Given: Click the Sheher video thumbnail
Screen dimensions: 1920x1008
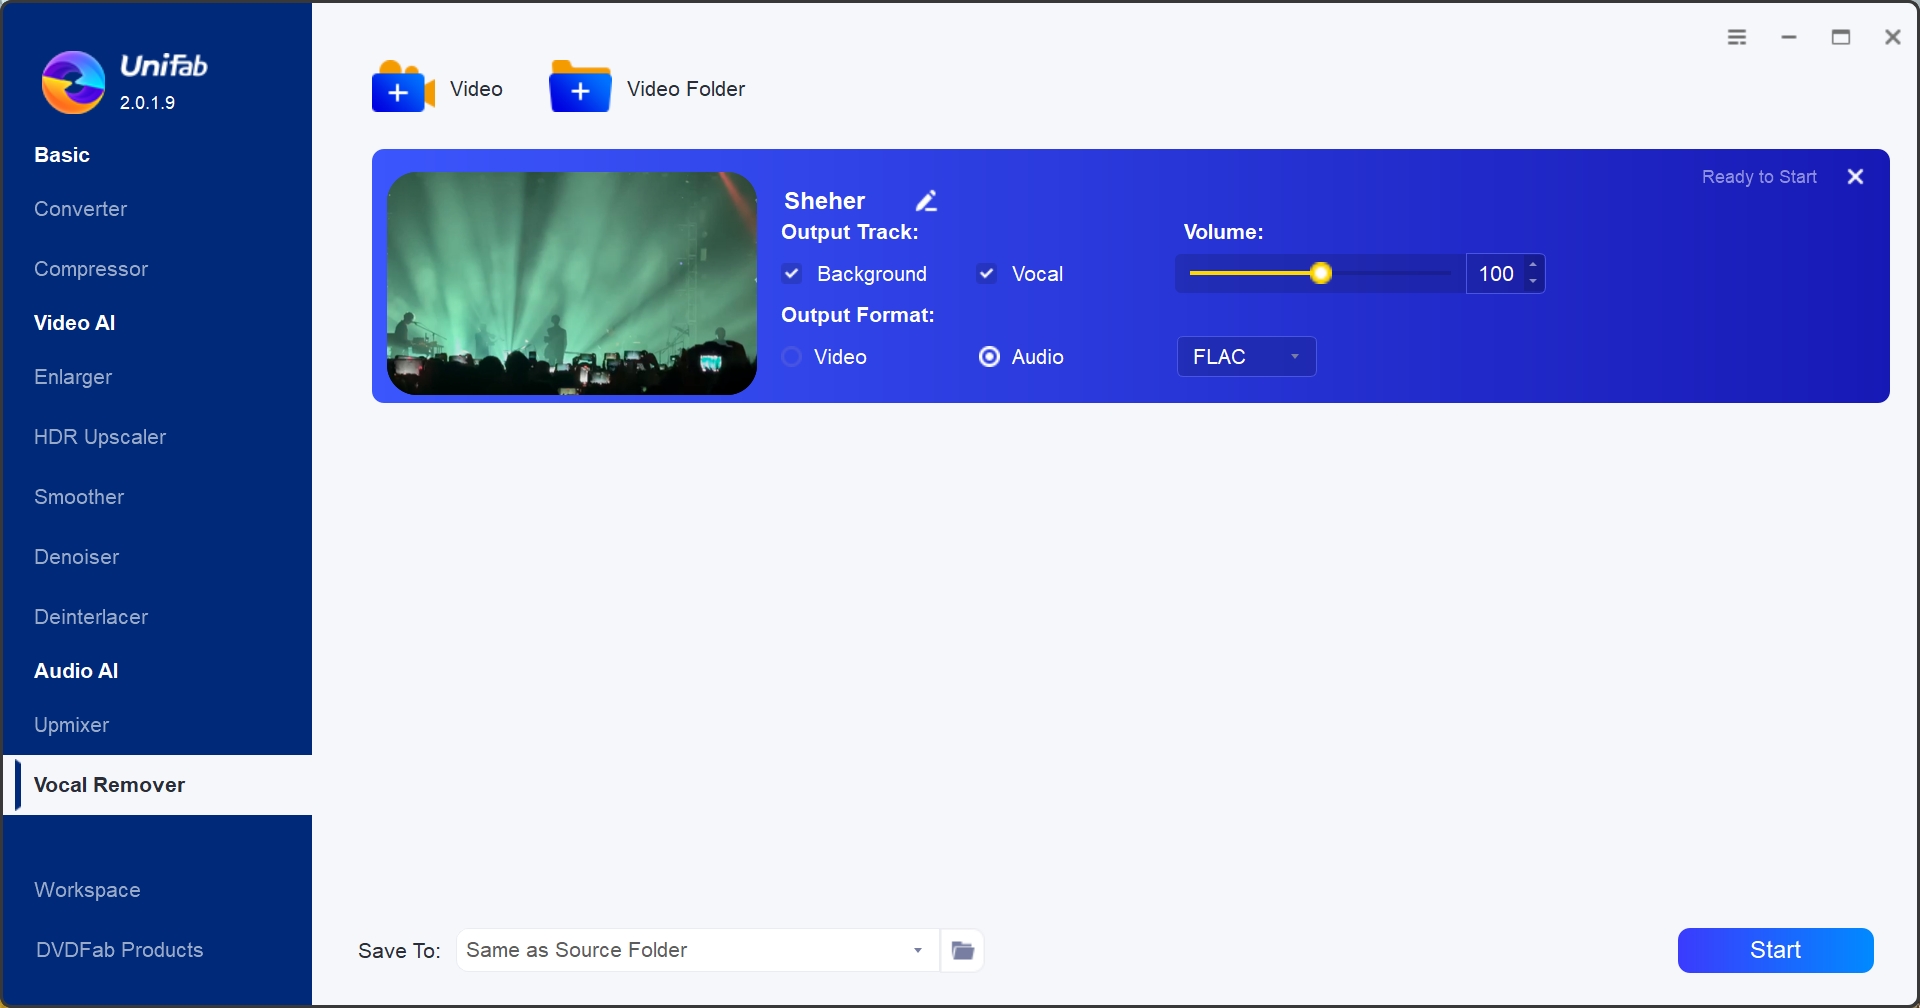Looking at the screenshot, I should coord(570,283).
